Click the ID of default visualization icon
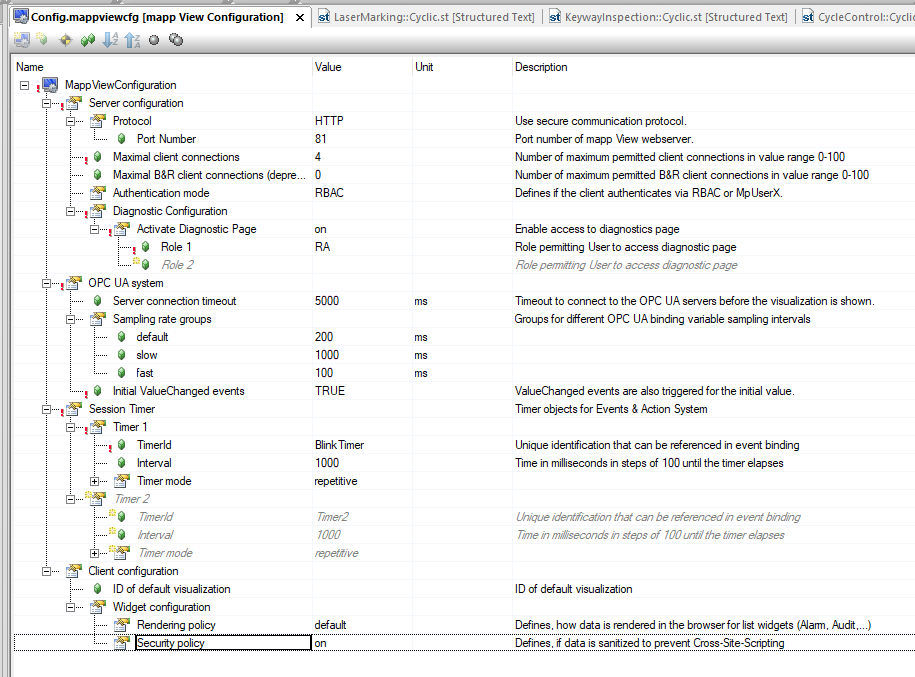 pyautogui.click(x=97, y=589)
